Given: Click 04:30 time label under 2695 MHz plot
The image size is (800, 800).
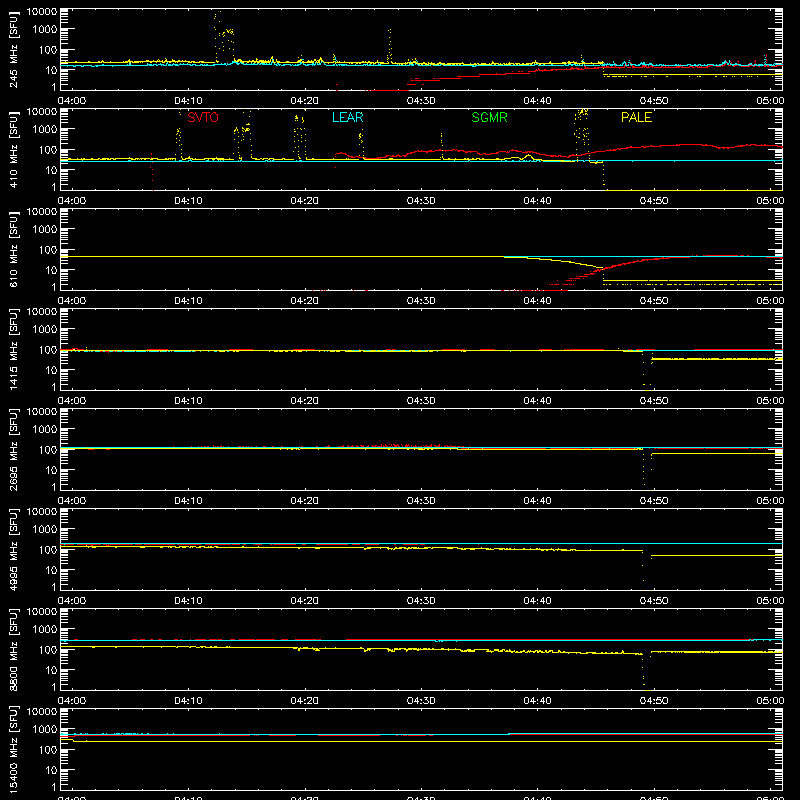Looking at the screenshot, I should click(x=421, y=501).
